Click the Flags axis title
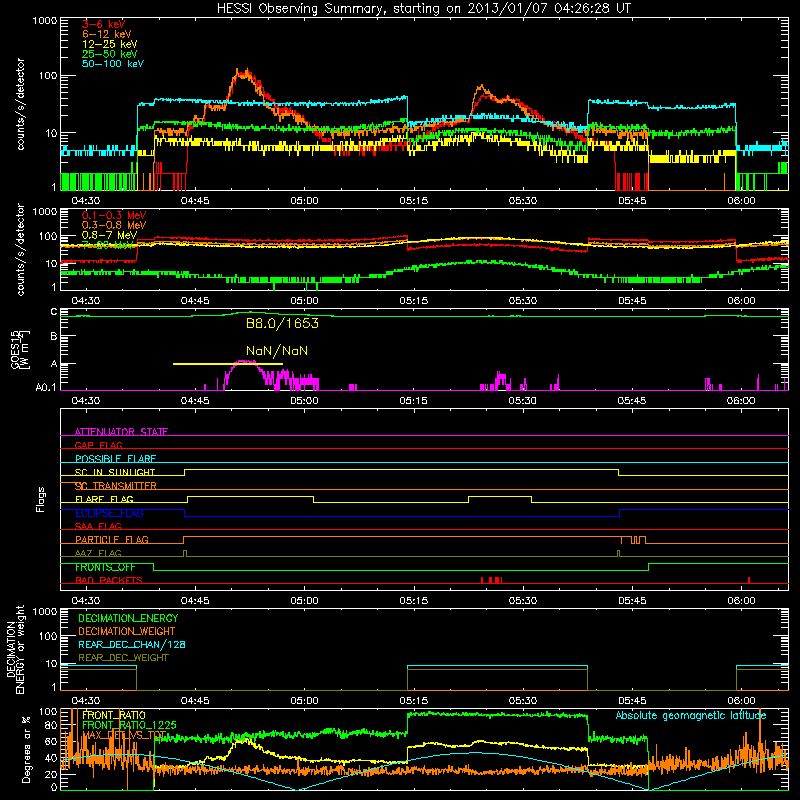This screenshot has width=800, height=800. 41,499
